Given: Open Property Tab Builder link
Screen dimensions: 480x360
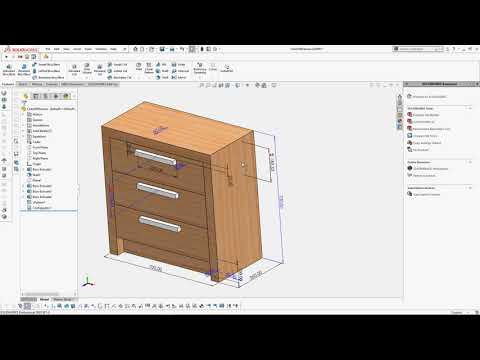Looking at the screenshot, I should 423,115.
